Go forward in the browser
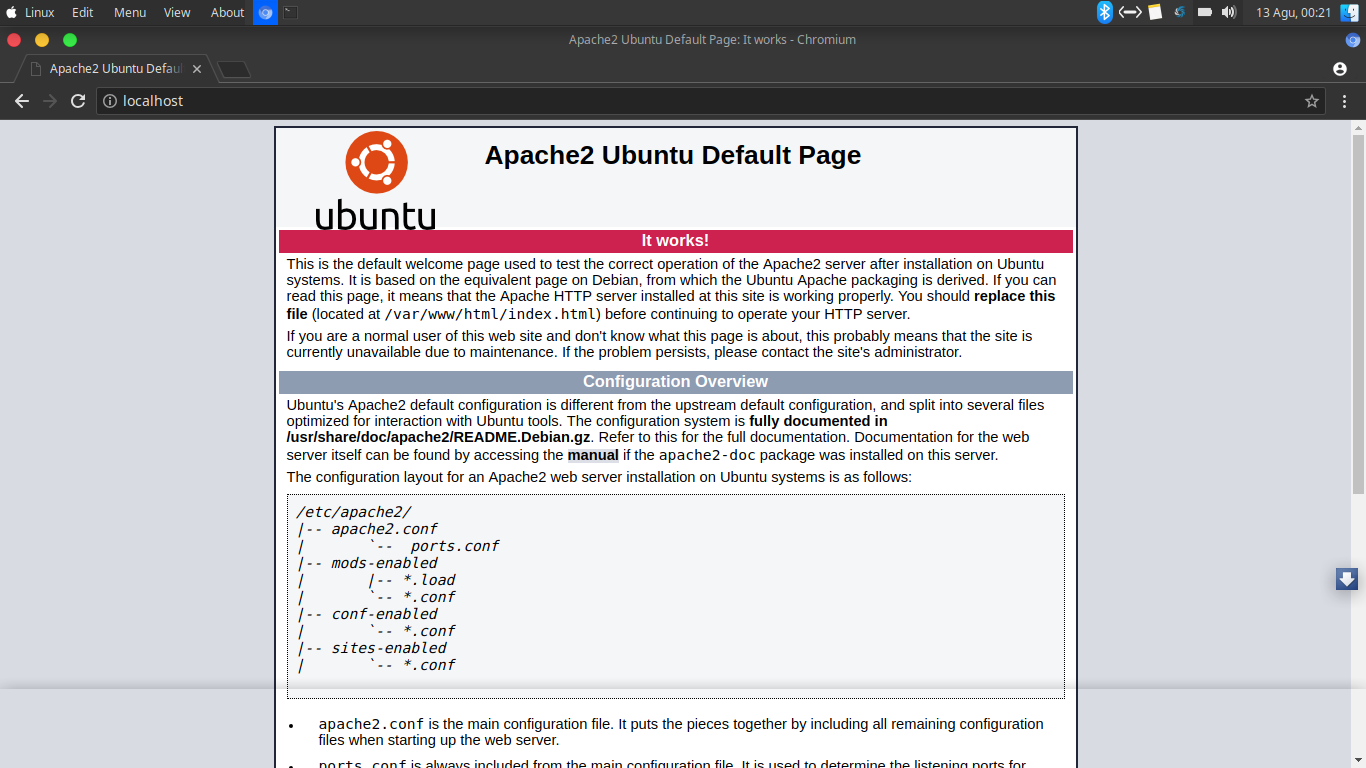This screenshot has width=1366, height=768. click(50, 100)
